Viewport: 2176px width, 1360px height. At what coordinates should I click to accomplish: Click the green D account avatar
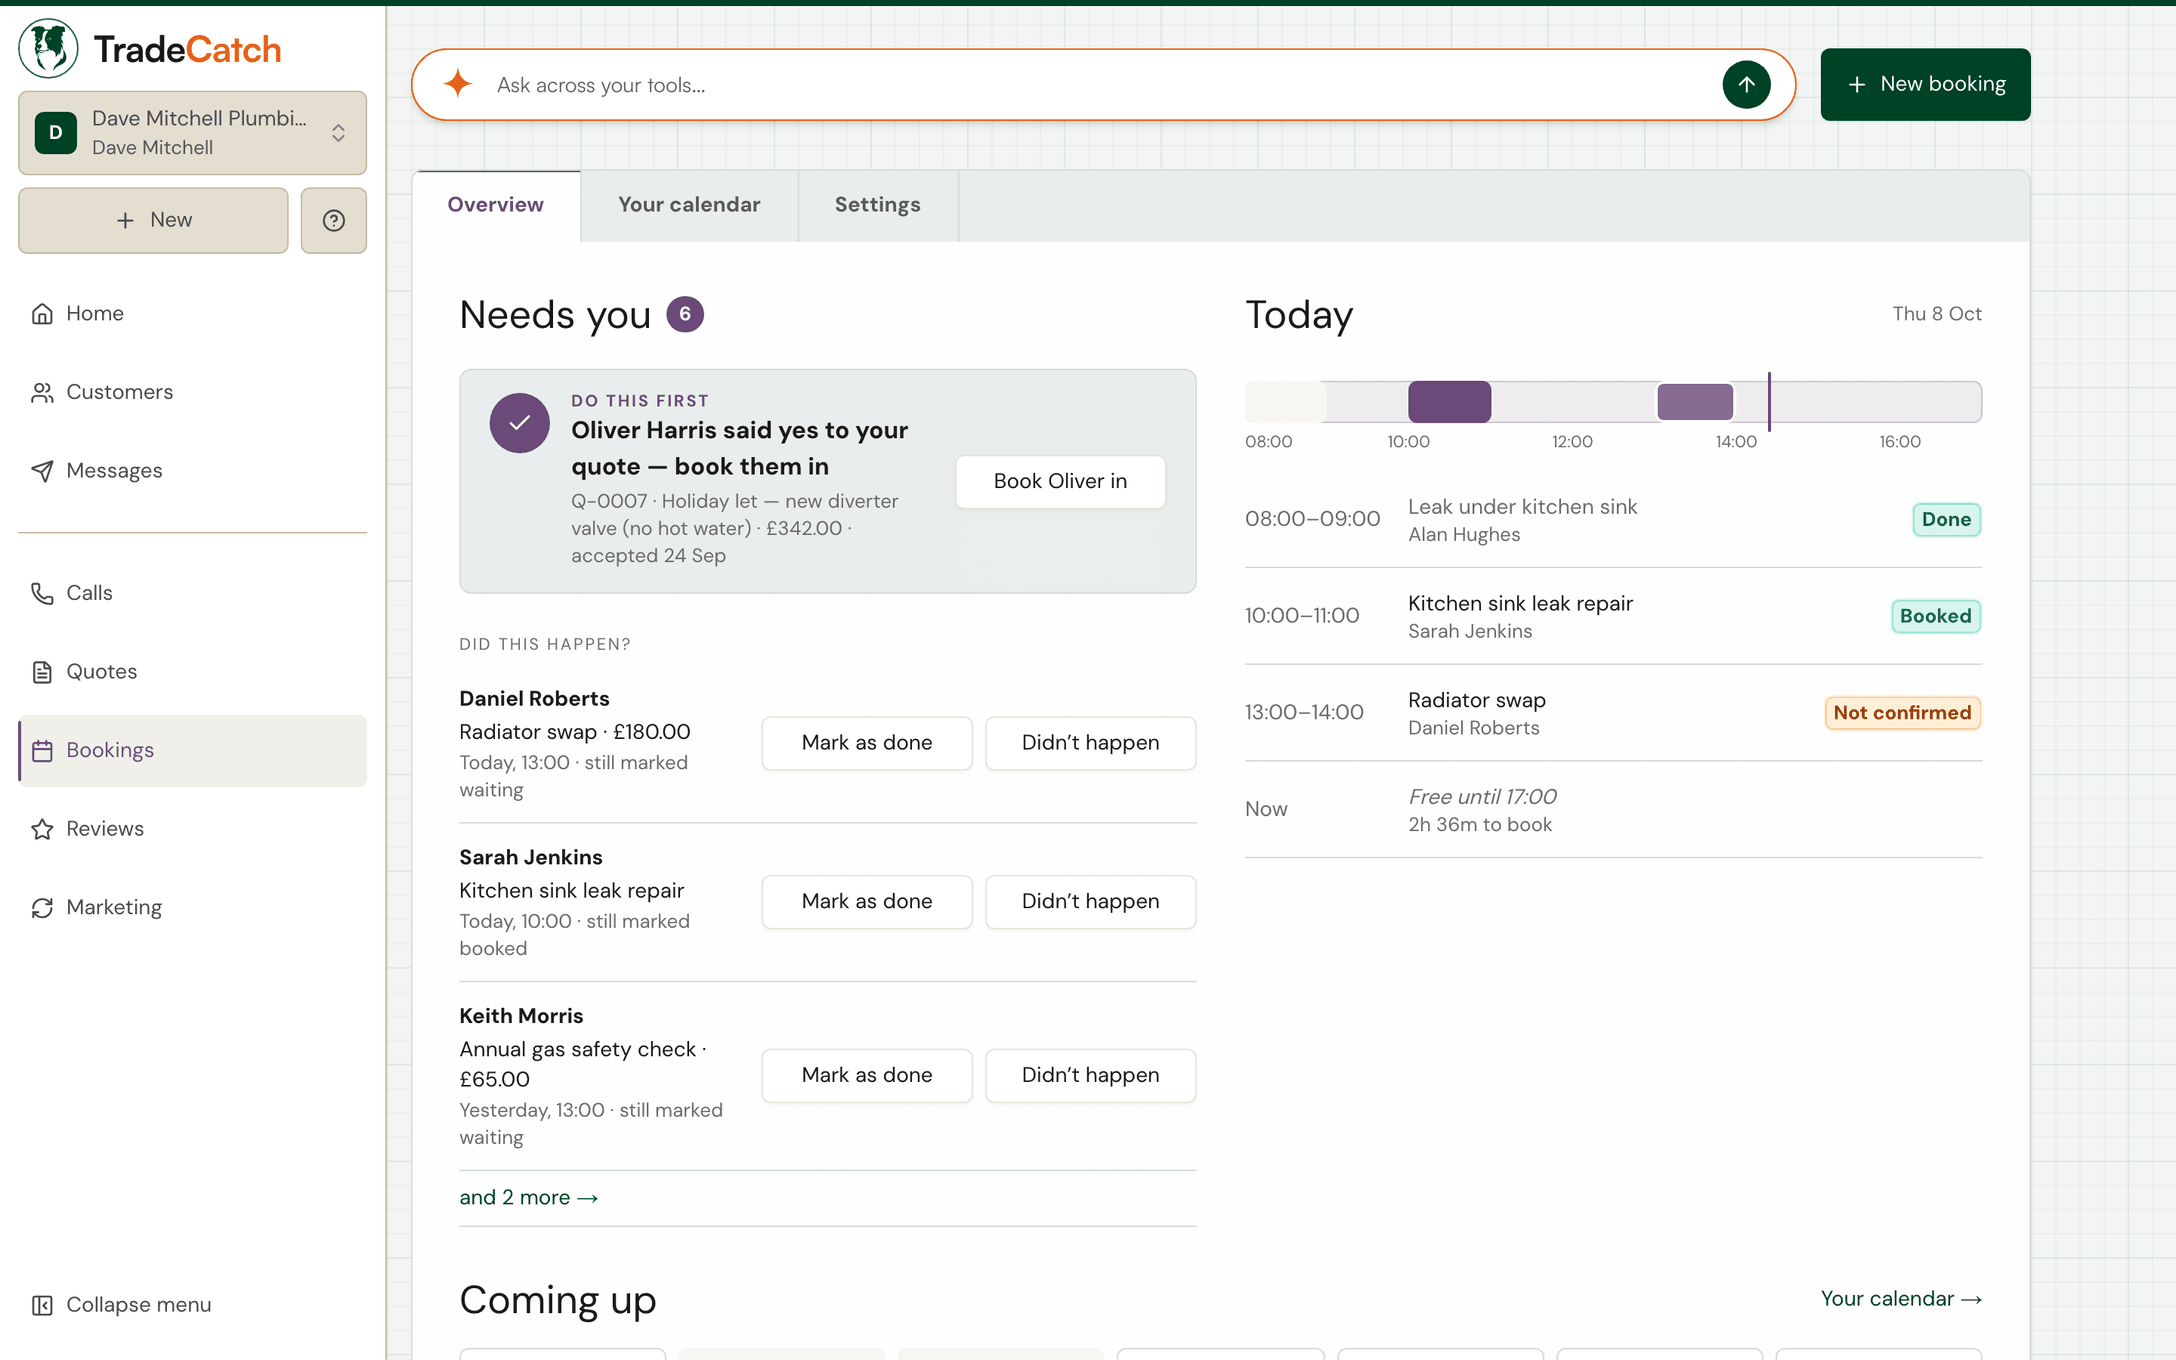click(56, 133)
